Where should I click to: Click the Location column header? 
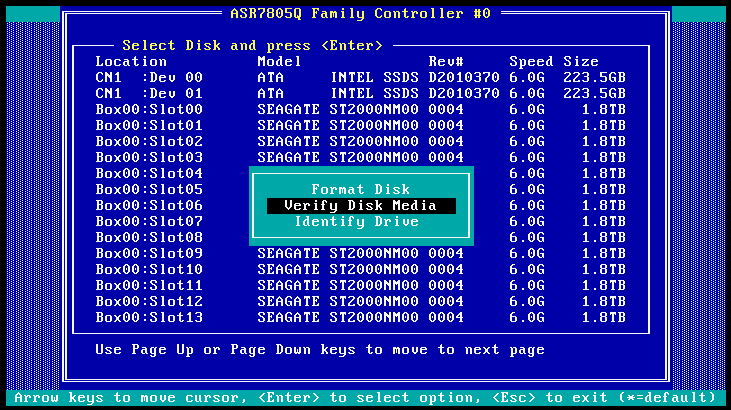(131, 61)
